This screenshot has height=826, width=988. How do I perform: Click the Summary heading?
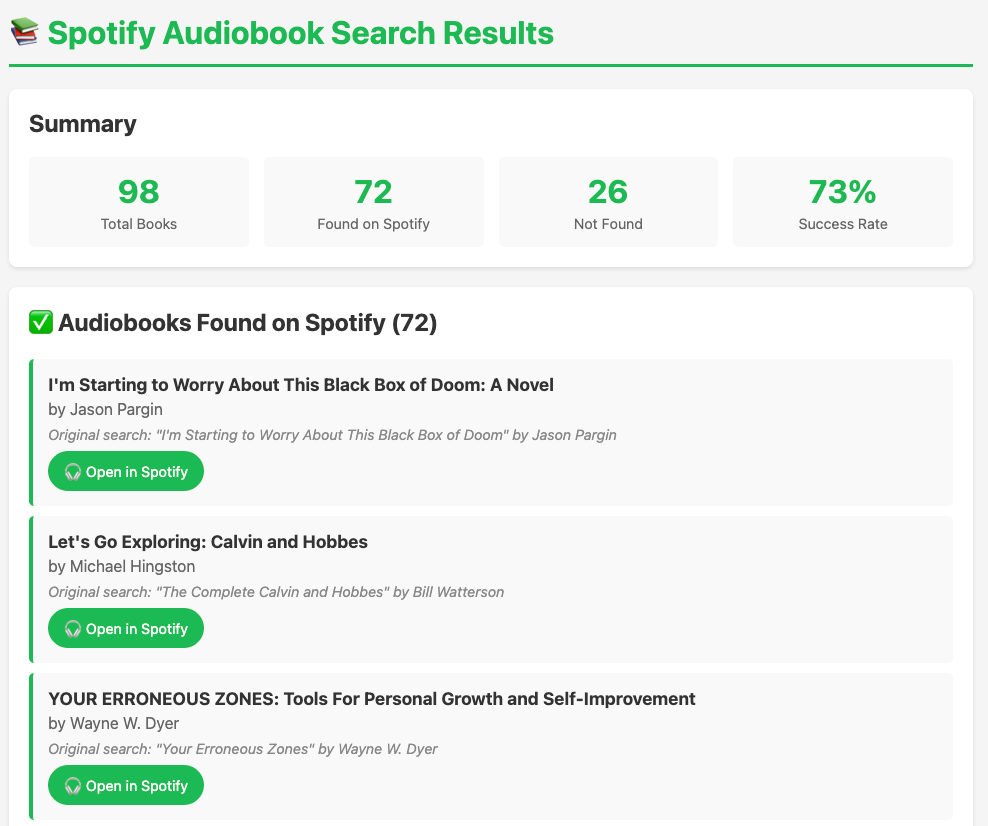click(x=83, y=124)
